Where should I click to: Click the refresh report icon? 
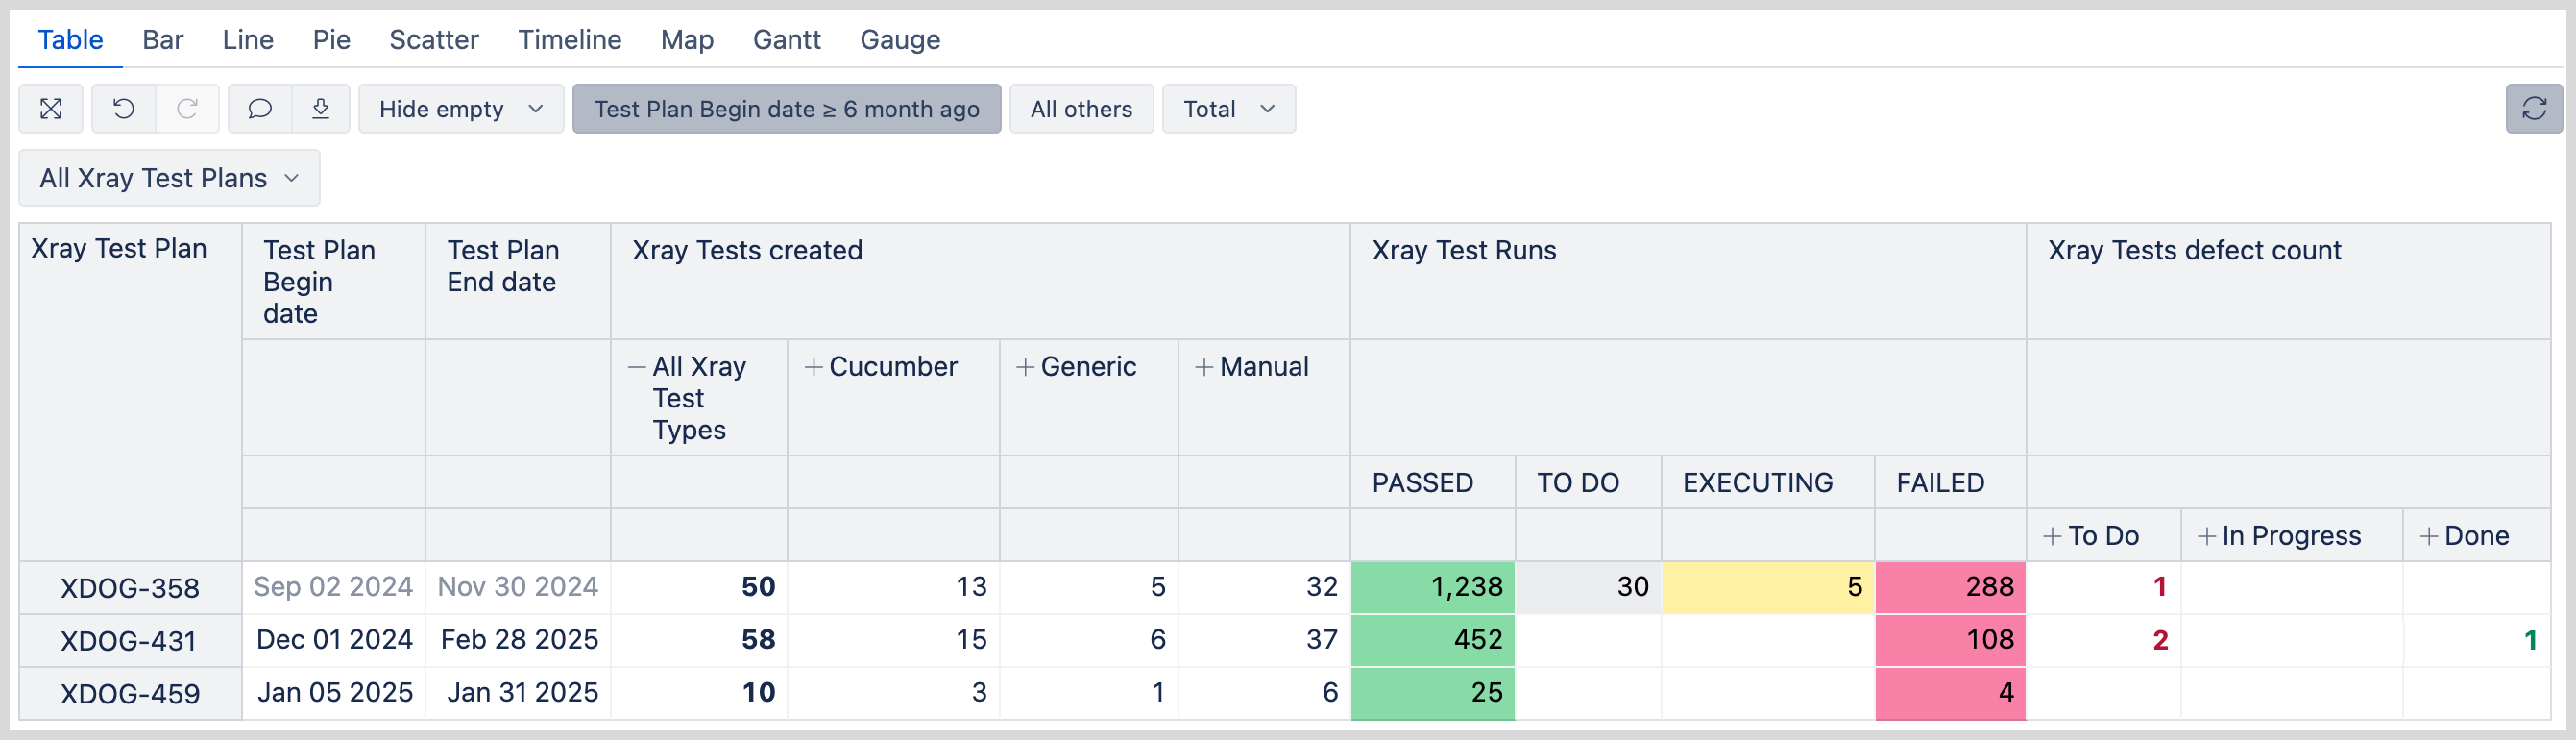pos(2533,109)
